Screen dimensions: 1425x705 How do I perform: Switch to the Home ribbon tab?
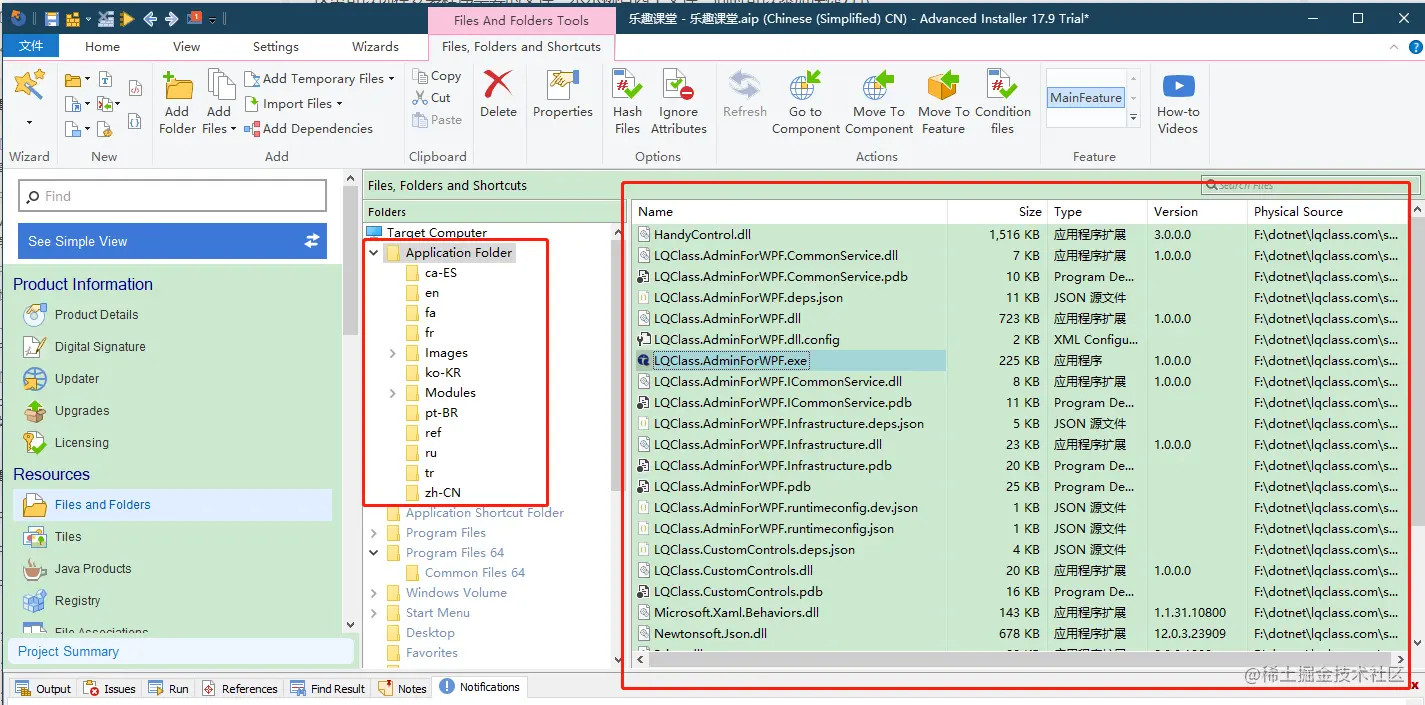click(102, 46)
